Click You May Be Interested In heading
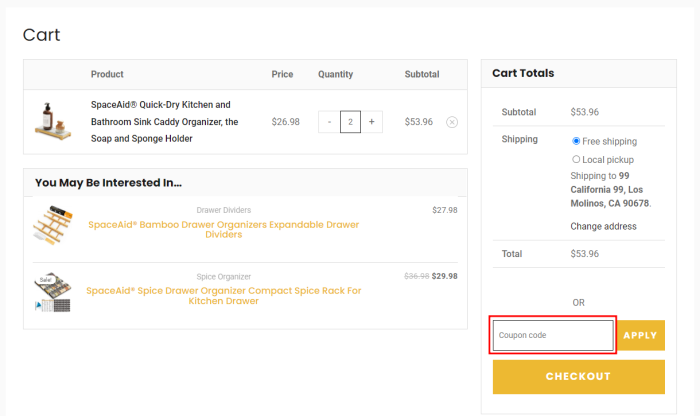The image size is (700, 416). pyautogui.click(x=108, y=183)
